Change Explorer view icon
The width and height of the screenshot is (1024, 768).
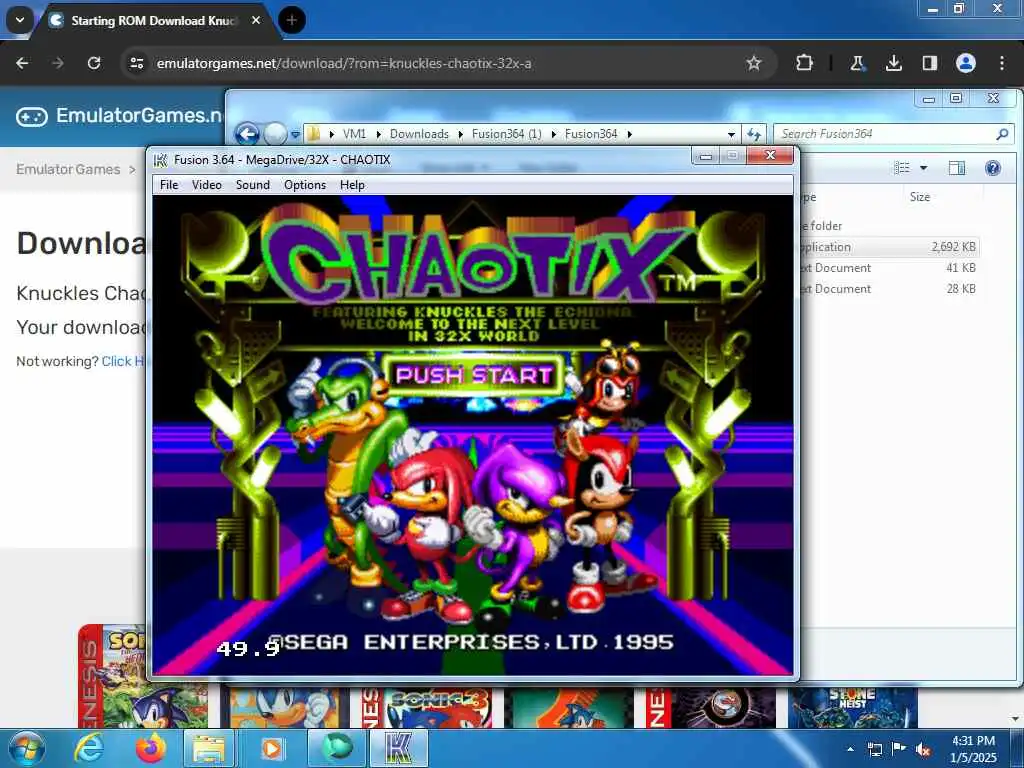pos(902,168)
